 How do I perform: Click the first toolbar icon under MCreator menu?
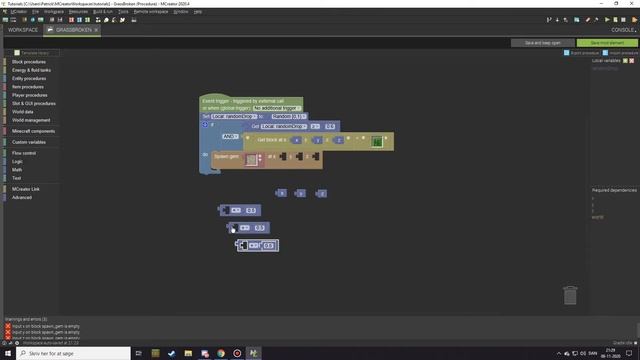point(5,20)
